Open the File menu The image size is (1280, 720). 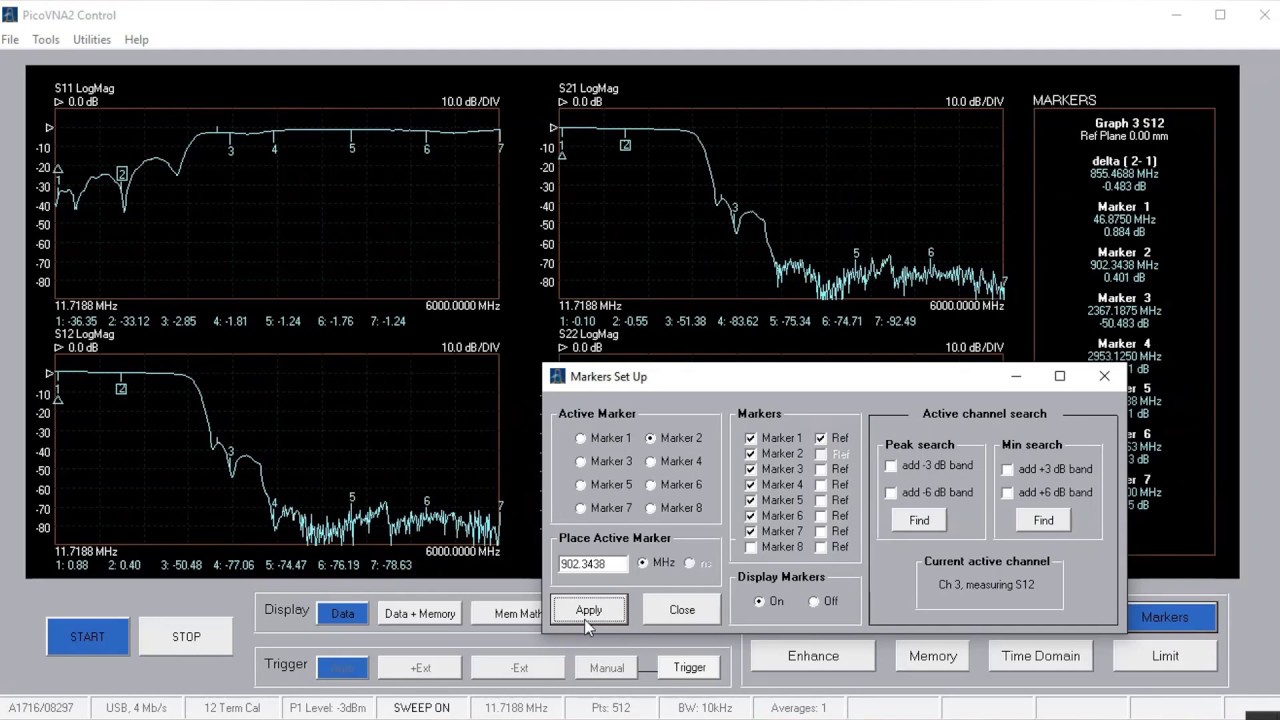pos(10,39)
